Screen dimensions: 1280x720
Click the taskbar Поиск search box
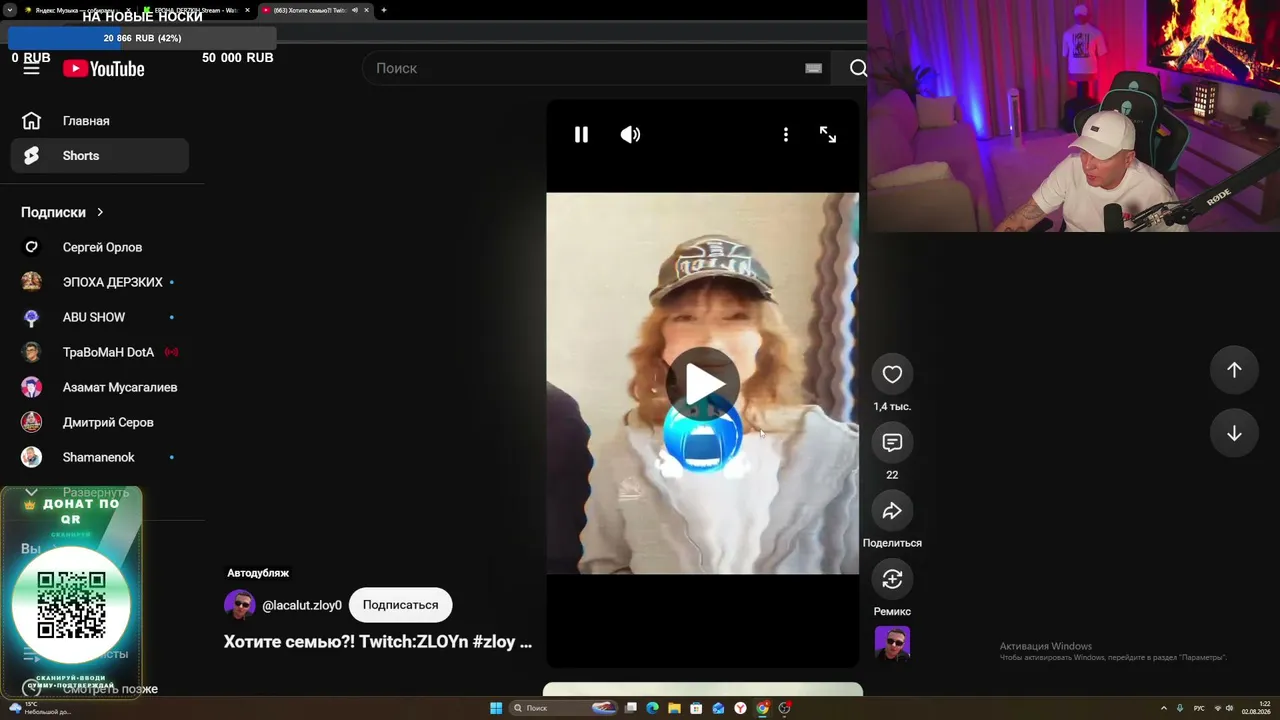pyautogui.click(x=563, y=708)
